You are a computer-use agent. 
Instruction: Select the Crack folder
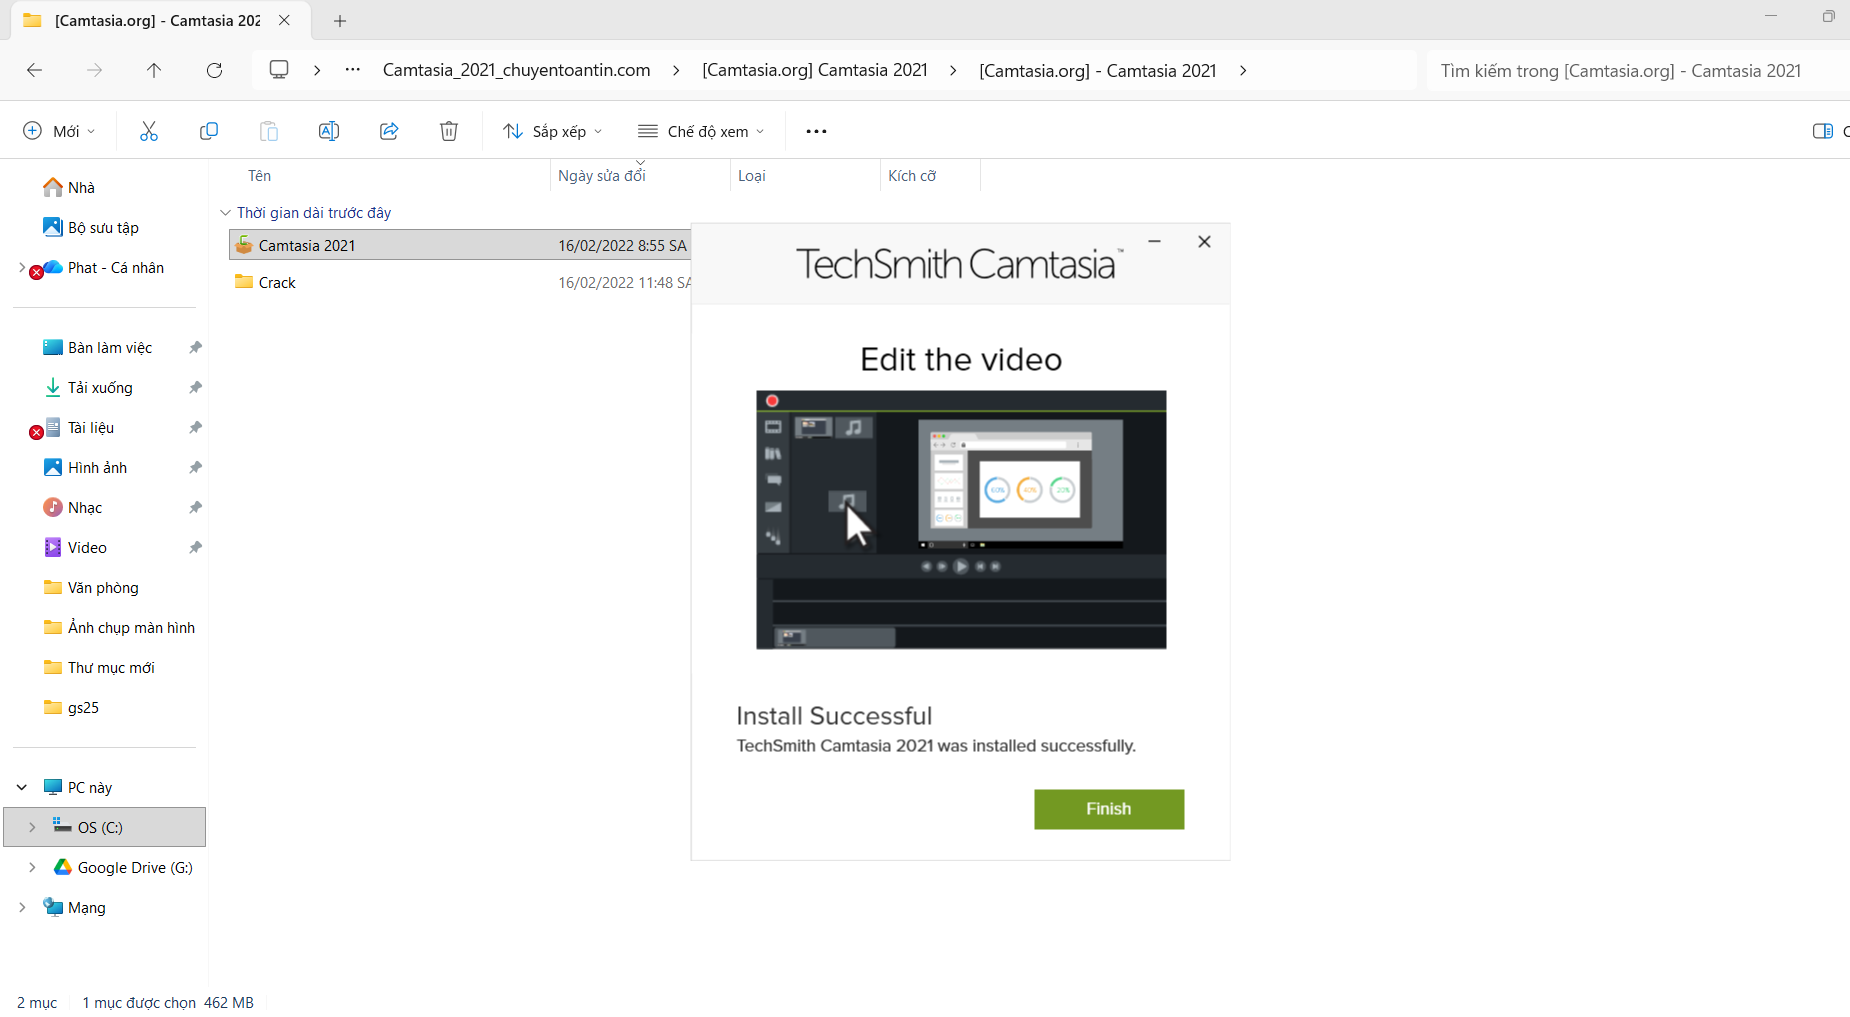click(277, 283)
